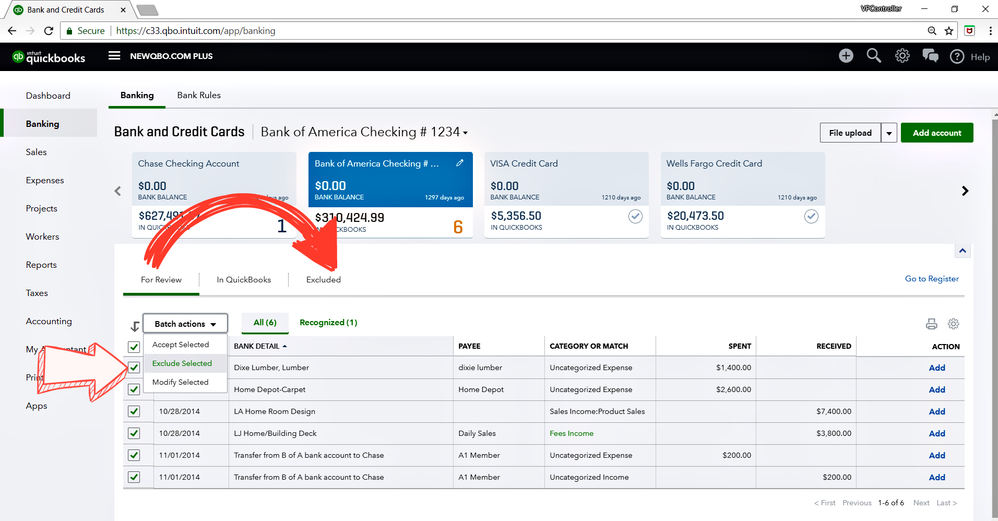Edit Bank of America card pencil icon
This screenshot has height=521, width=998.
(460, 162)
